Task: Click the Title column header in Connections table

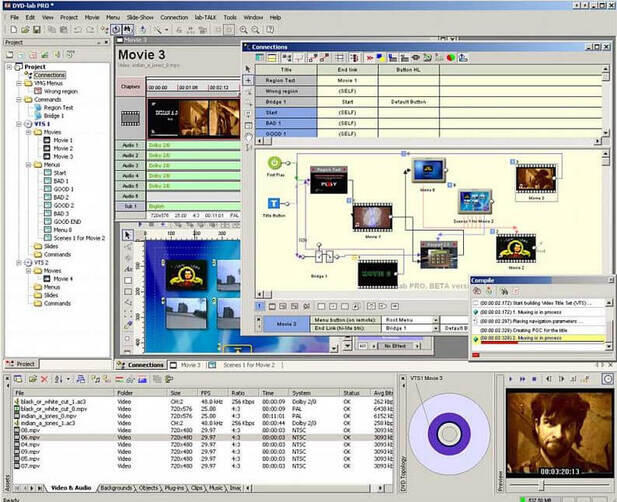Action: pyautogui.click(x=286, y=70)
